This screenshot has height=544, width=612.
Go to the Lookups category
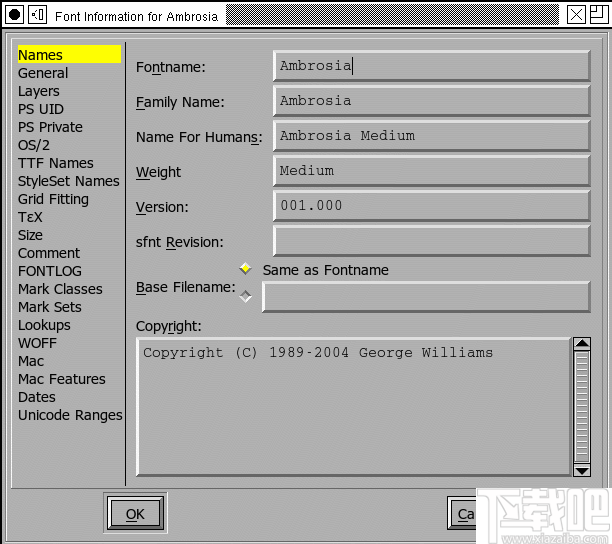point(44,325)
